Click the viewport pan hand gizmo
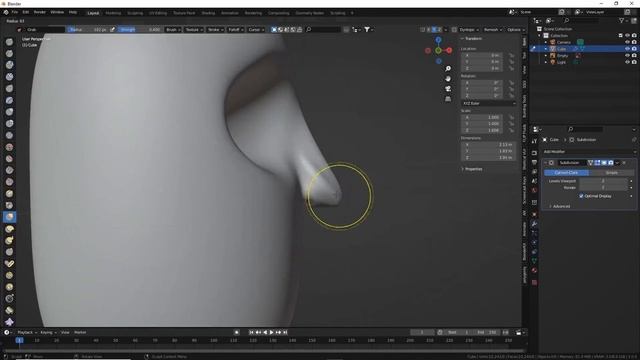Viewport: 640px width, 360px height. (448, 79)
